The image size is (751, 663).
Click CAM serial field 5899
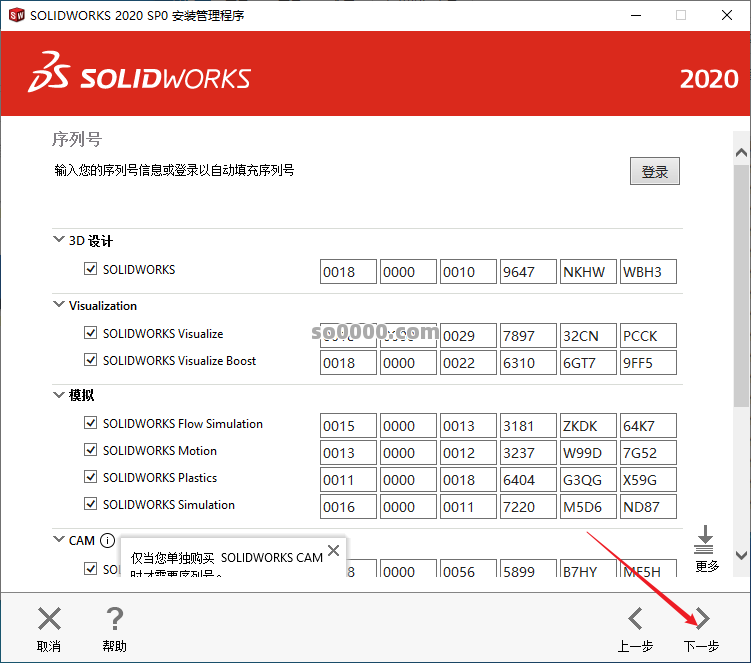pos(528,569)
